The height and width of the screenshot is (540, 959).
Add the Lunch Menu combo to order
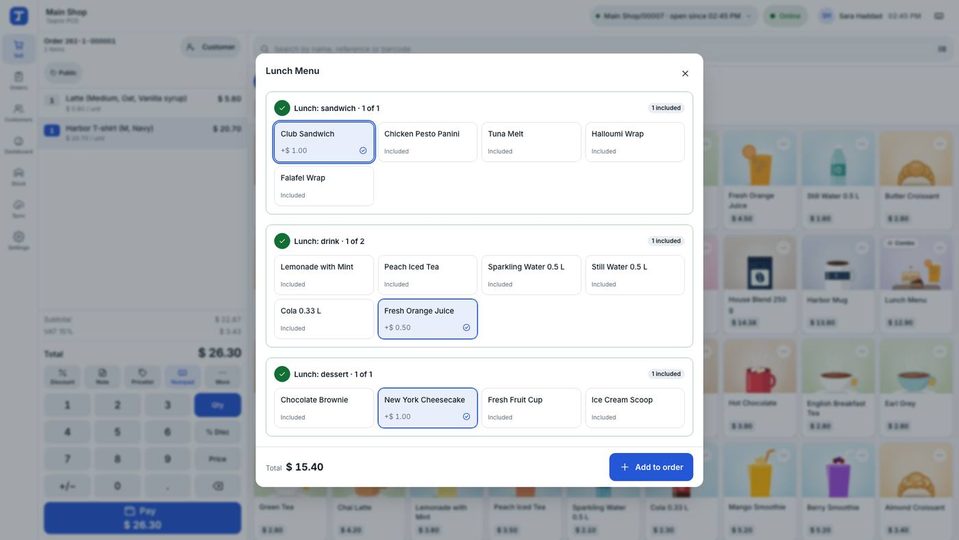click(x=651, y=467)
